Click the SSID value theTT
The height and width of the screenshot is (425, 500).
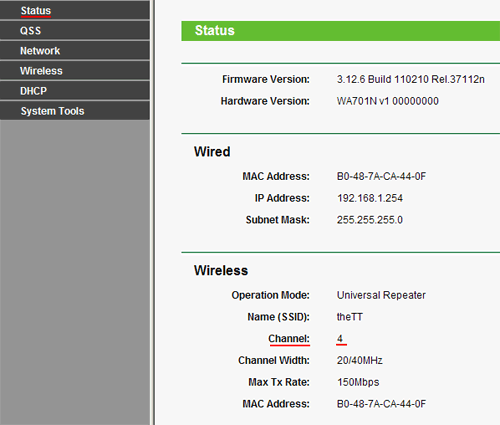pyautogui.click(x=349, y=317)
